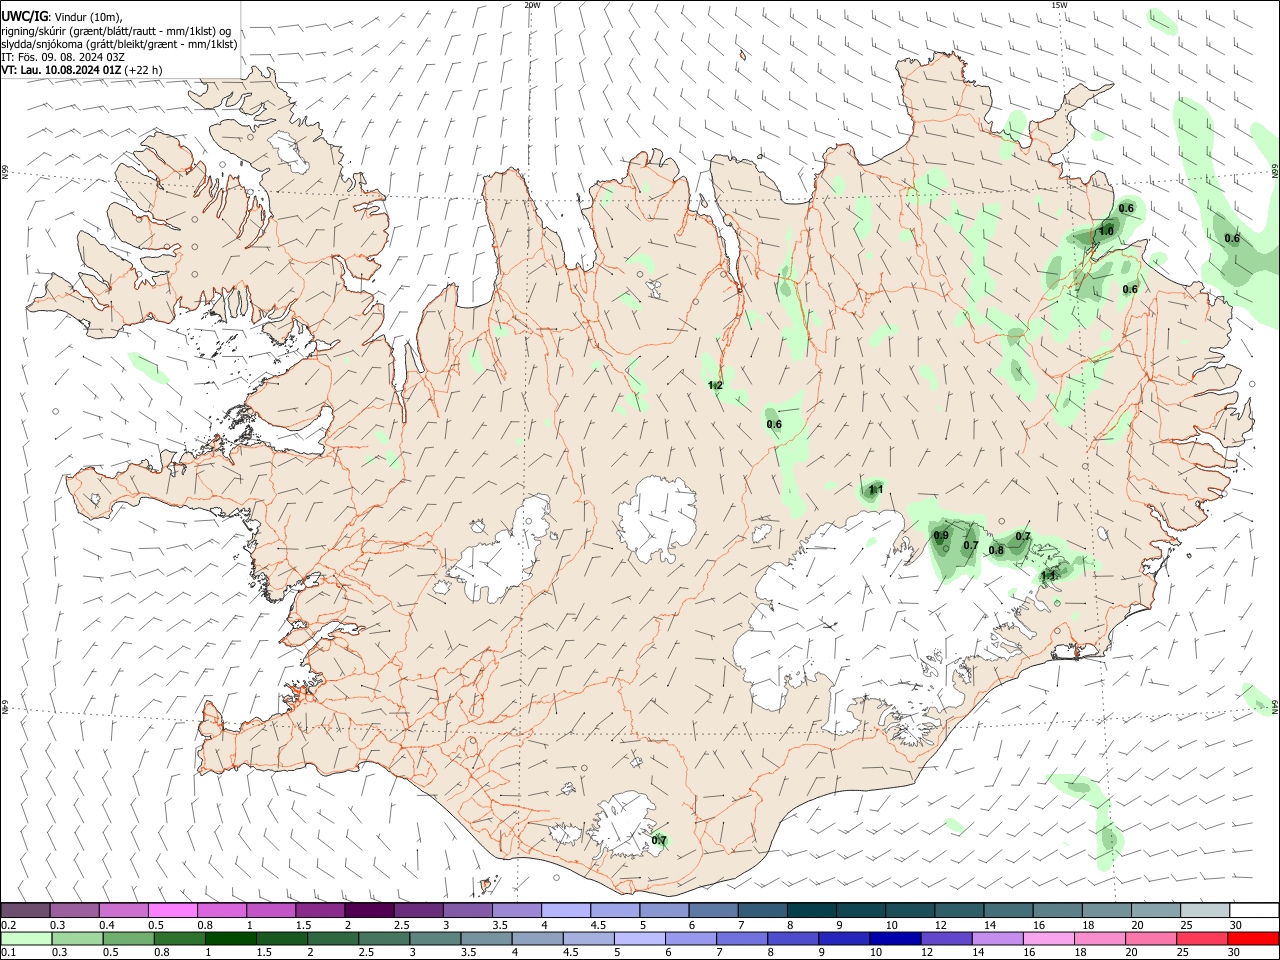The image size is (1280, 960).
Task: Pick the medium green swatch between 0.3 and 0.5, bottom row
Action: tap(78, 938)
